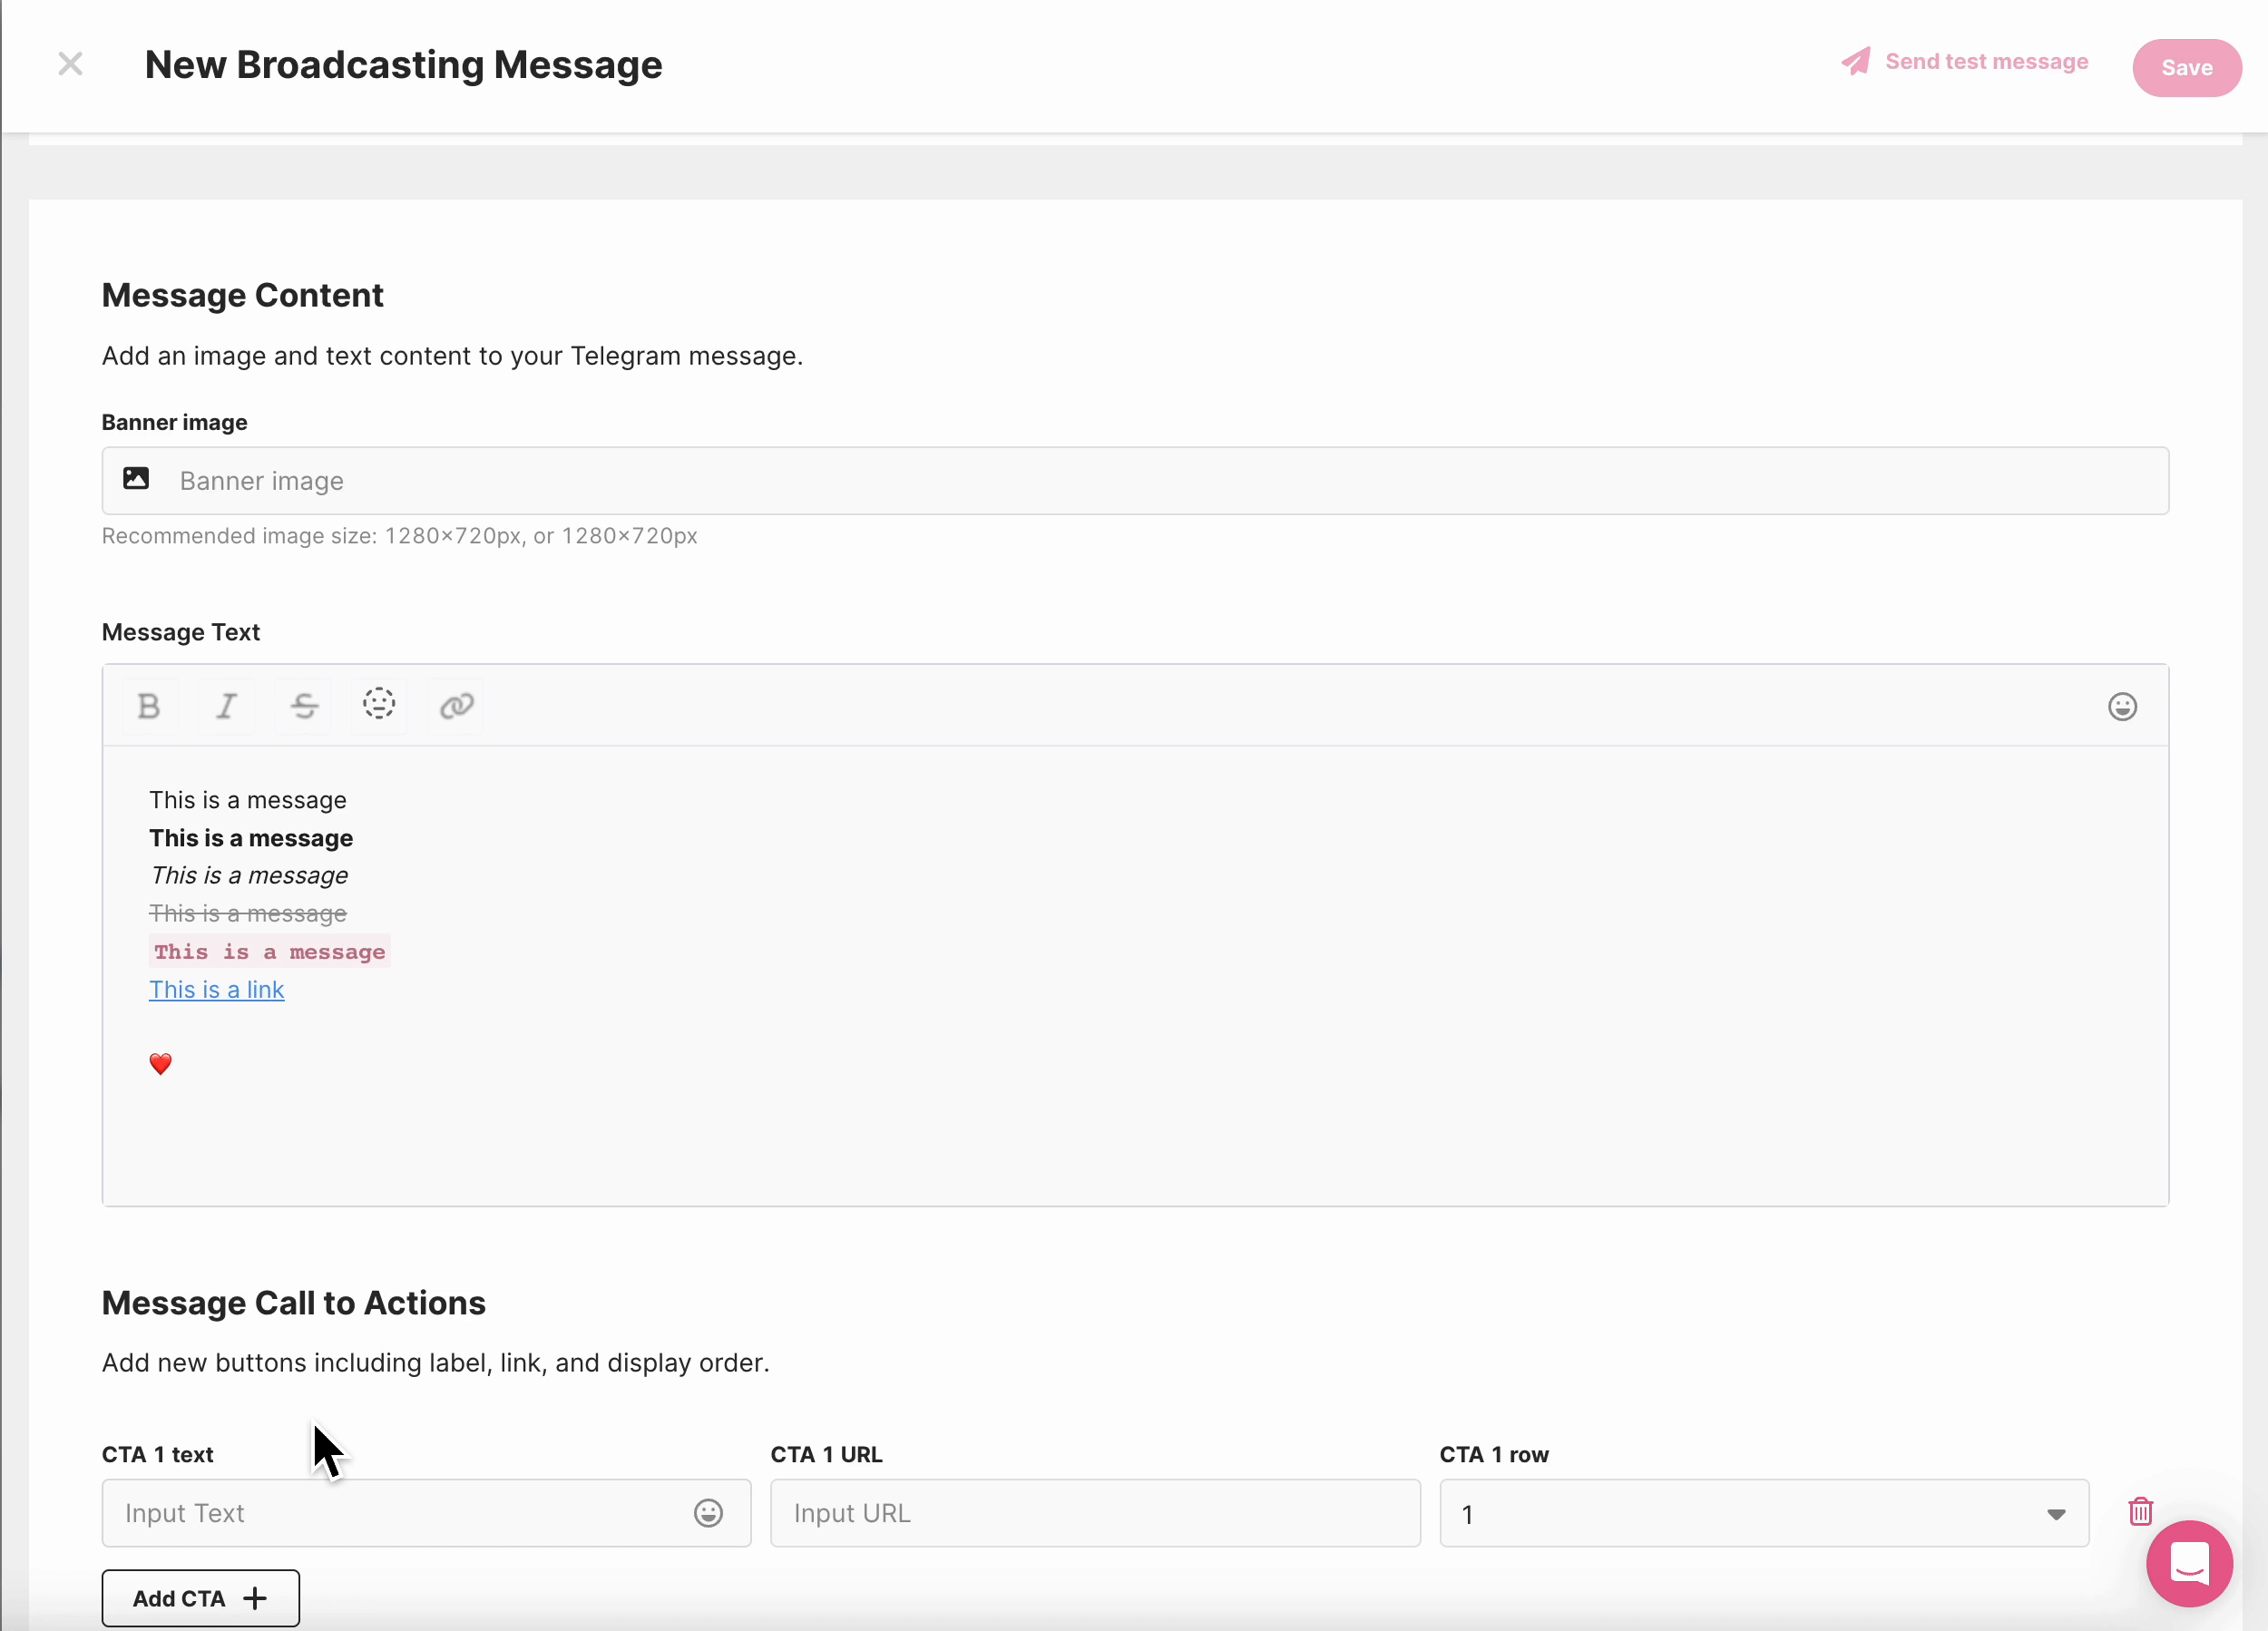Click the banner image picture icon

click(x=136, y=479)
